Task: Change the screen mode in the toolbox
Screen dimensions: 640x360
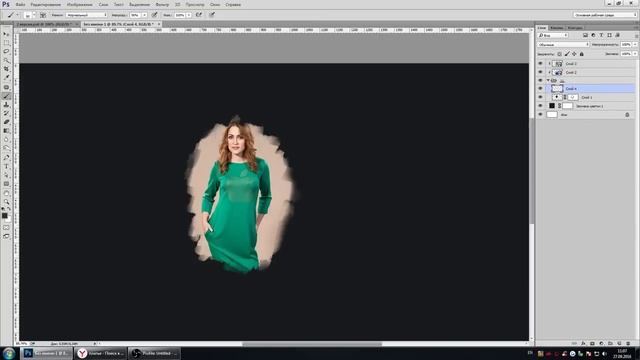Action: tap(6, 236)
